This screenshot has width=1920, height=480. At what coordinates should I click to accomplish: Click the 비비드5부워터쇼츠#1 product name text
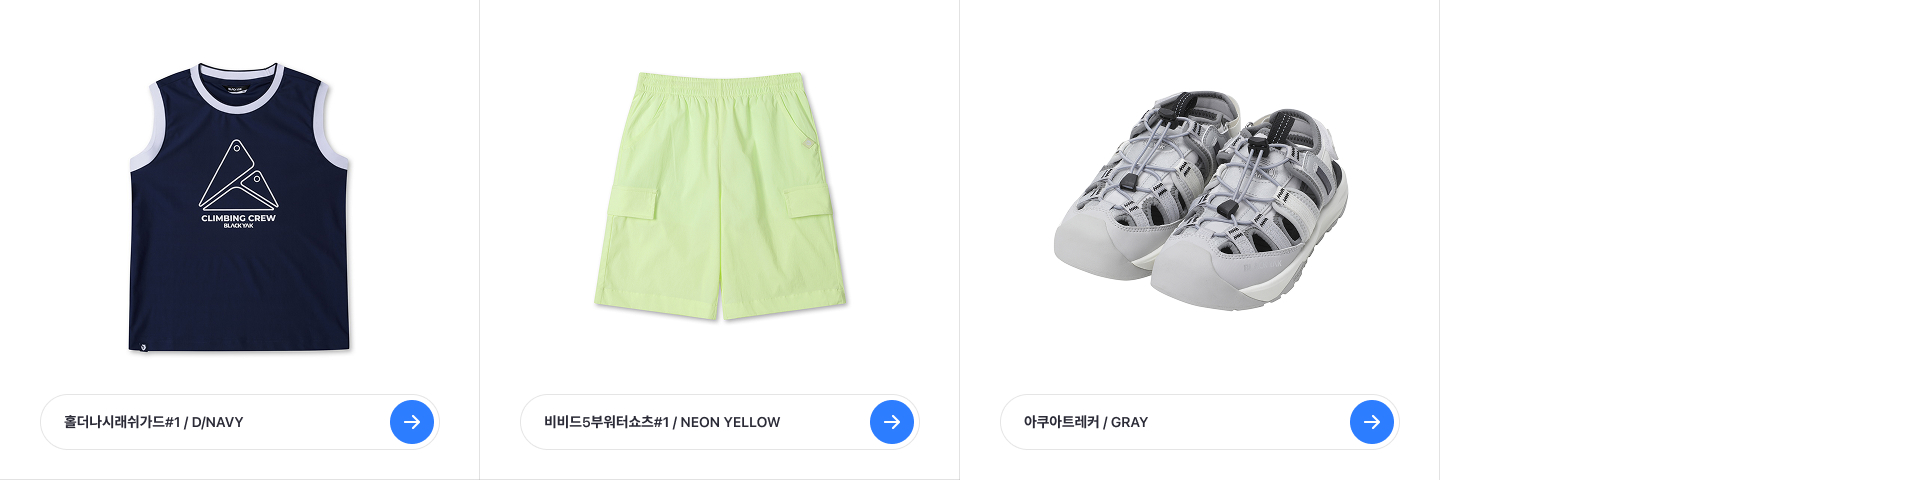click(606, 422)
